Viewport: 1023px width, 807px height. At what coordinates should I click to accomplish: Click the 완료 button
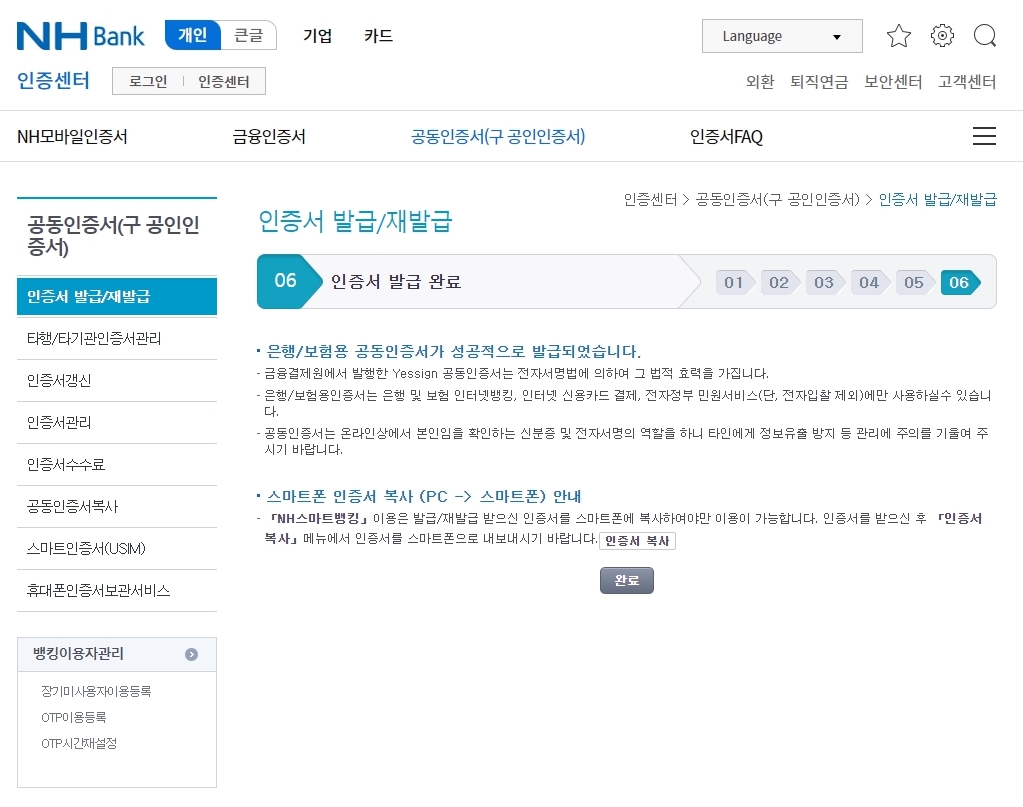point(626,580)
